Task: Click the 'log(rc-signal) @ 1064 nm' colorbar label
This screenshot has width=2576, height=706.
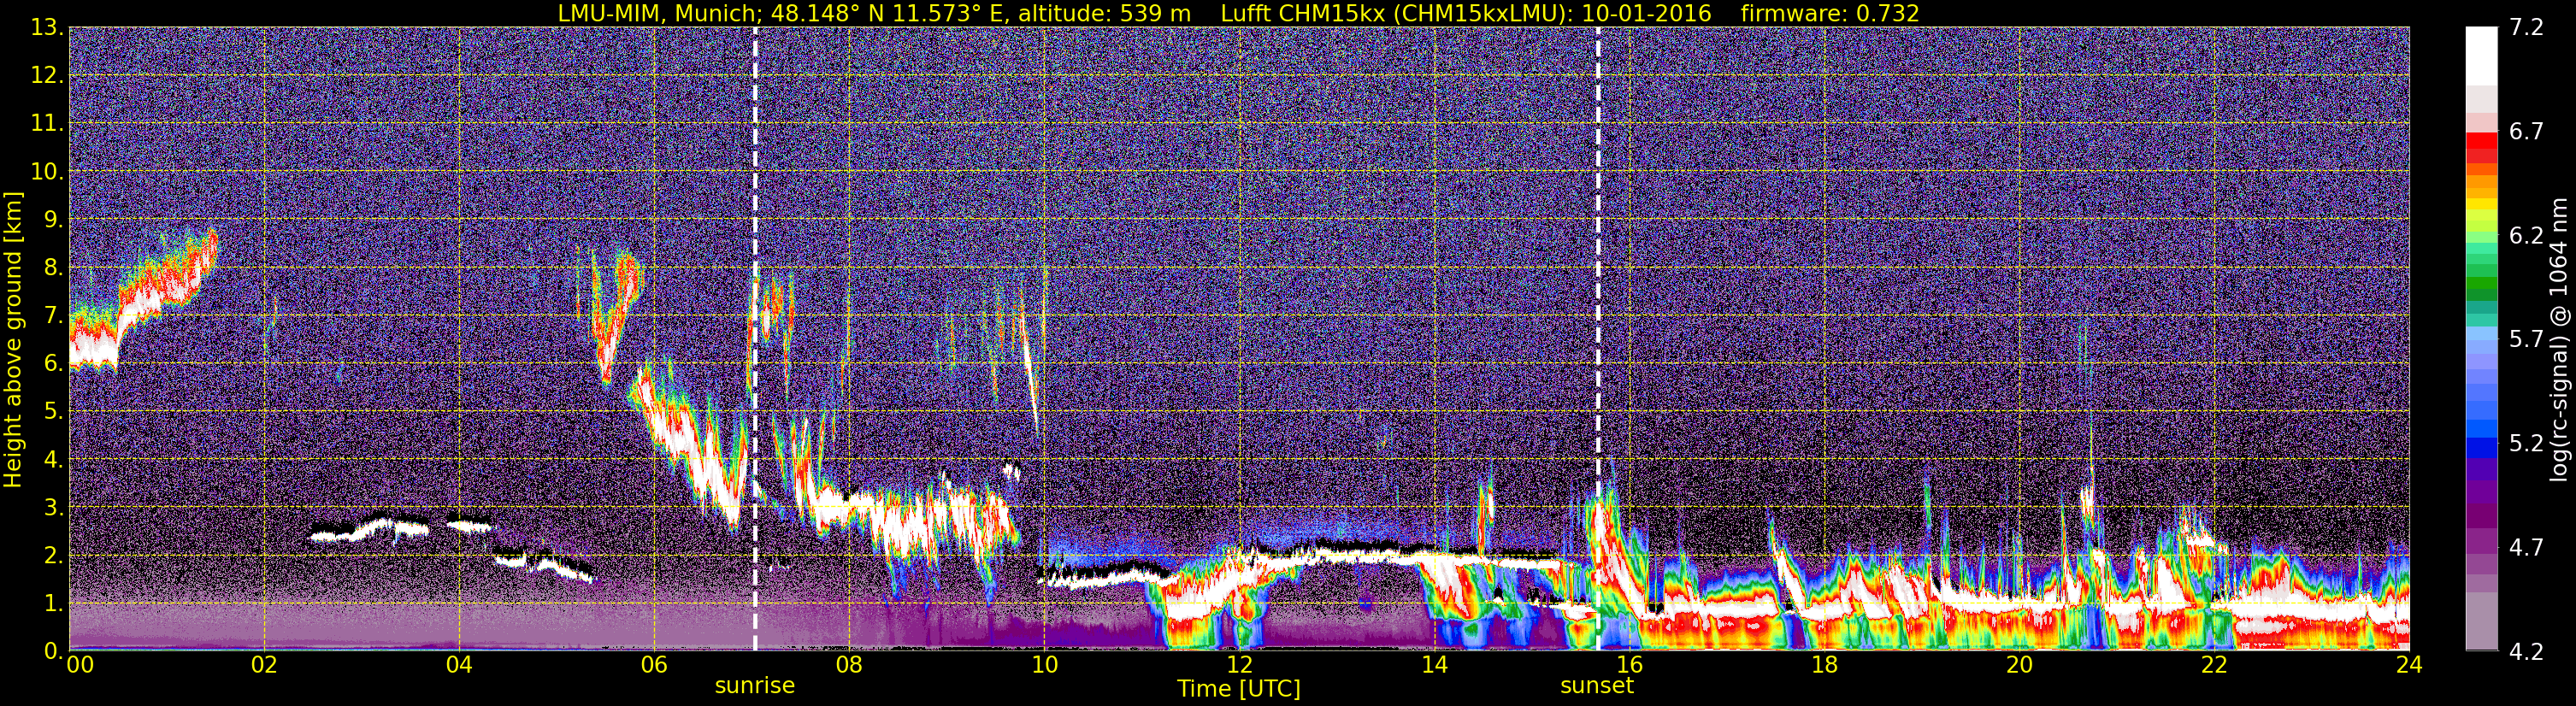Action: click(2559, 339)
